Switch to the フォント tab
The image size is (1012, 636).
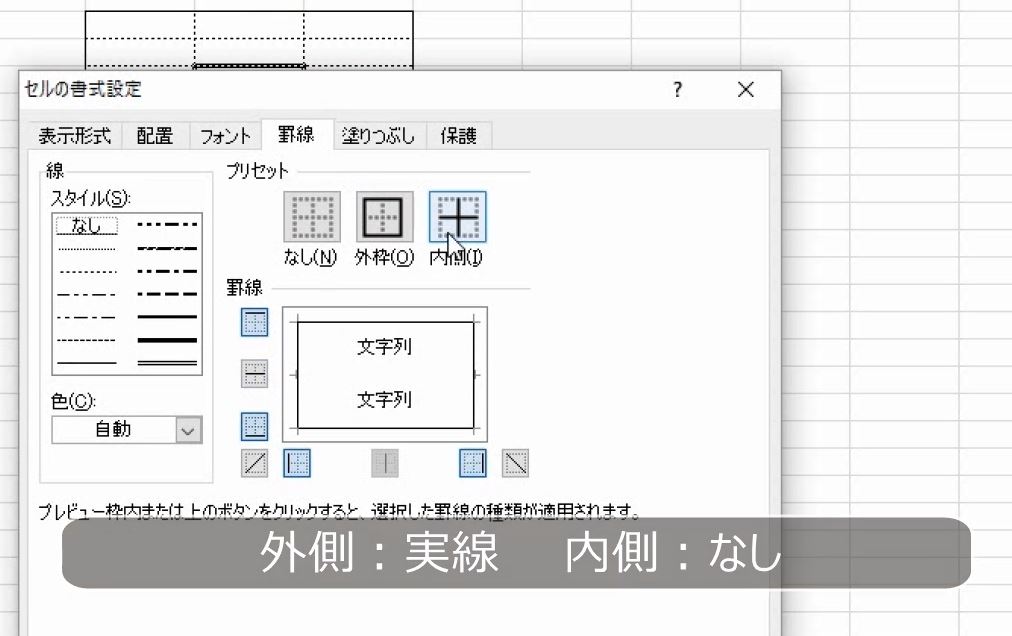tap(226, 135)
